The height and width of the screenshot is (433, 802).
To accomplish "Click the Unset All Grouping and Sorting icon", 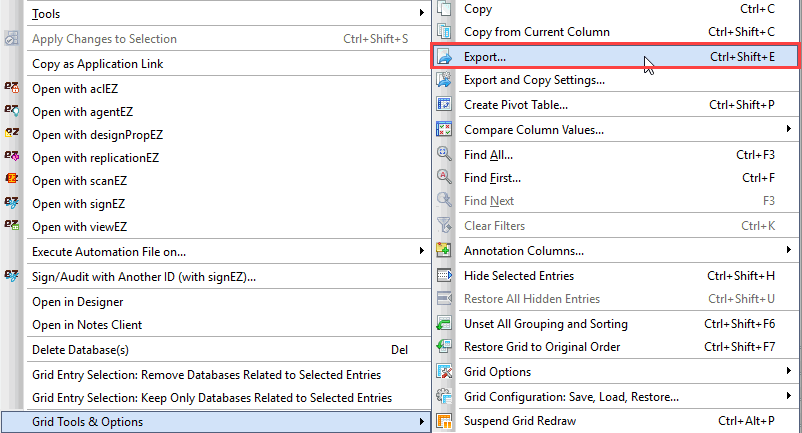I will tap(445, 324).
